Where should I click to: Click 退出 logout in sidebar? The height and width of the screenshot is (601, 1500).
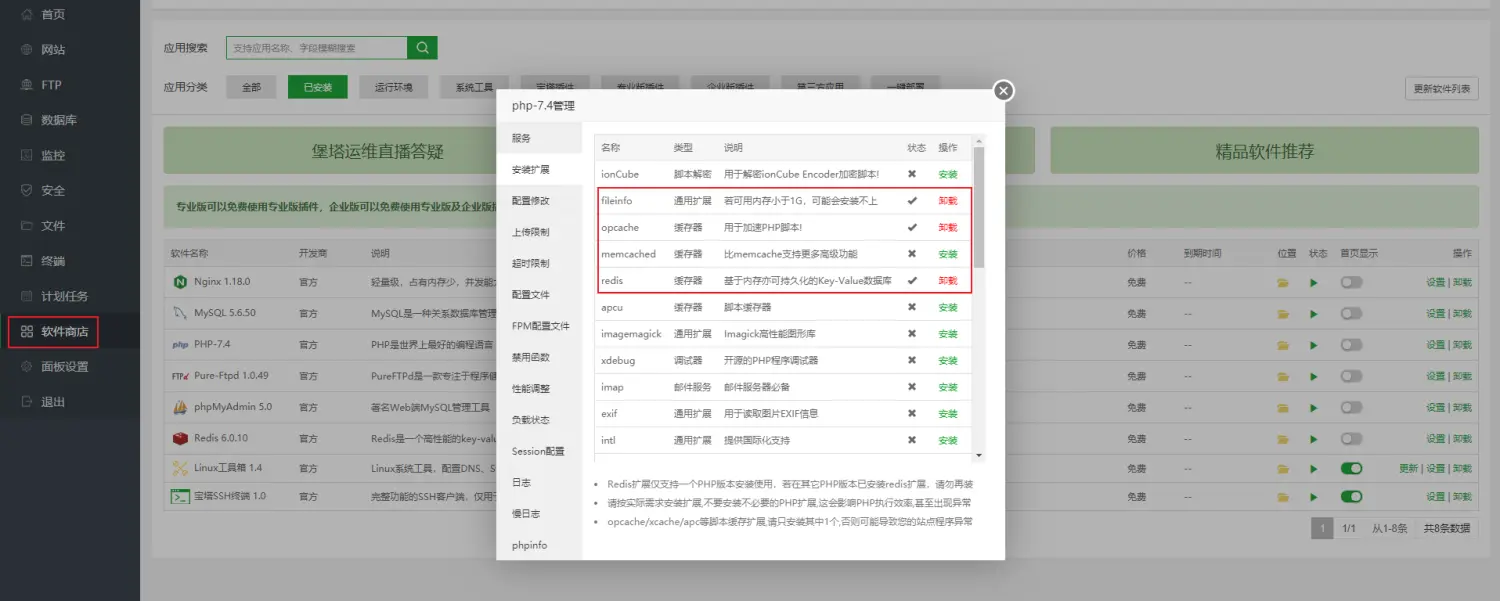click(53, 402)
